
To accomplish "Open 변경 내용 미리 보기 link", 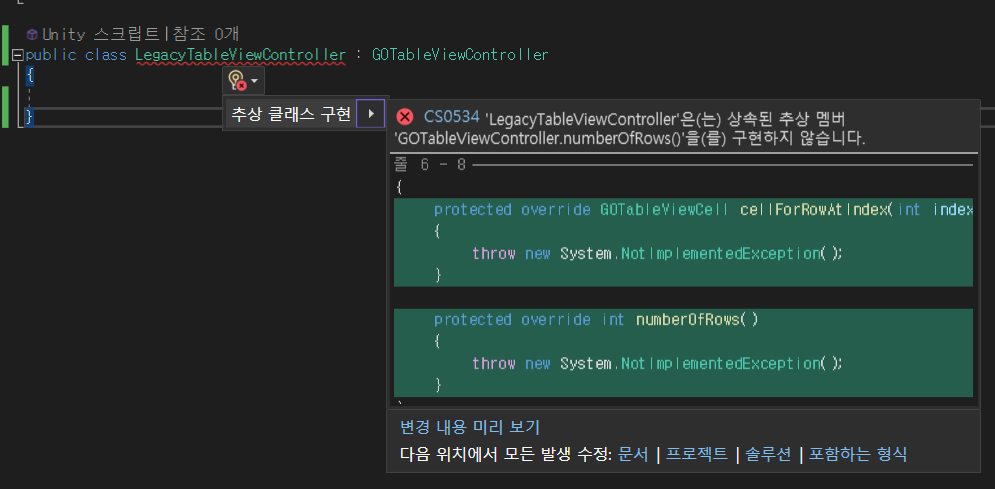I will pos(470,427).
